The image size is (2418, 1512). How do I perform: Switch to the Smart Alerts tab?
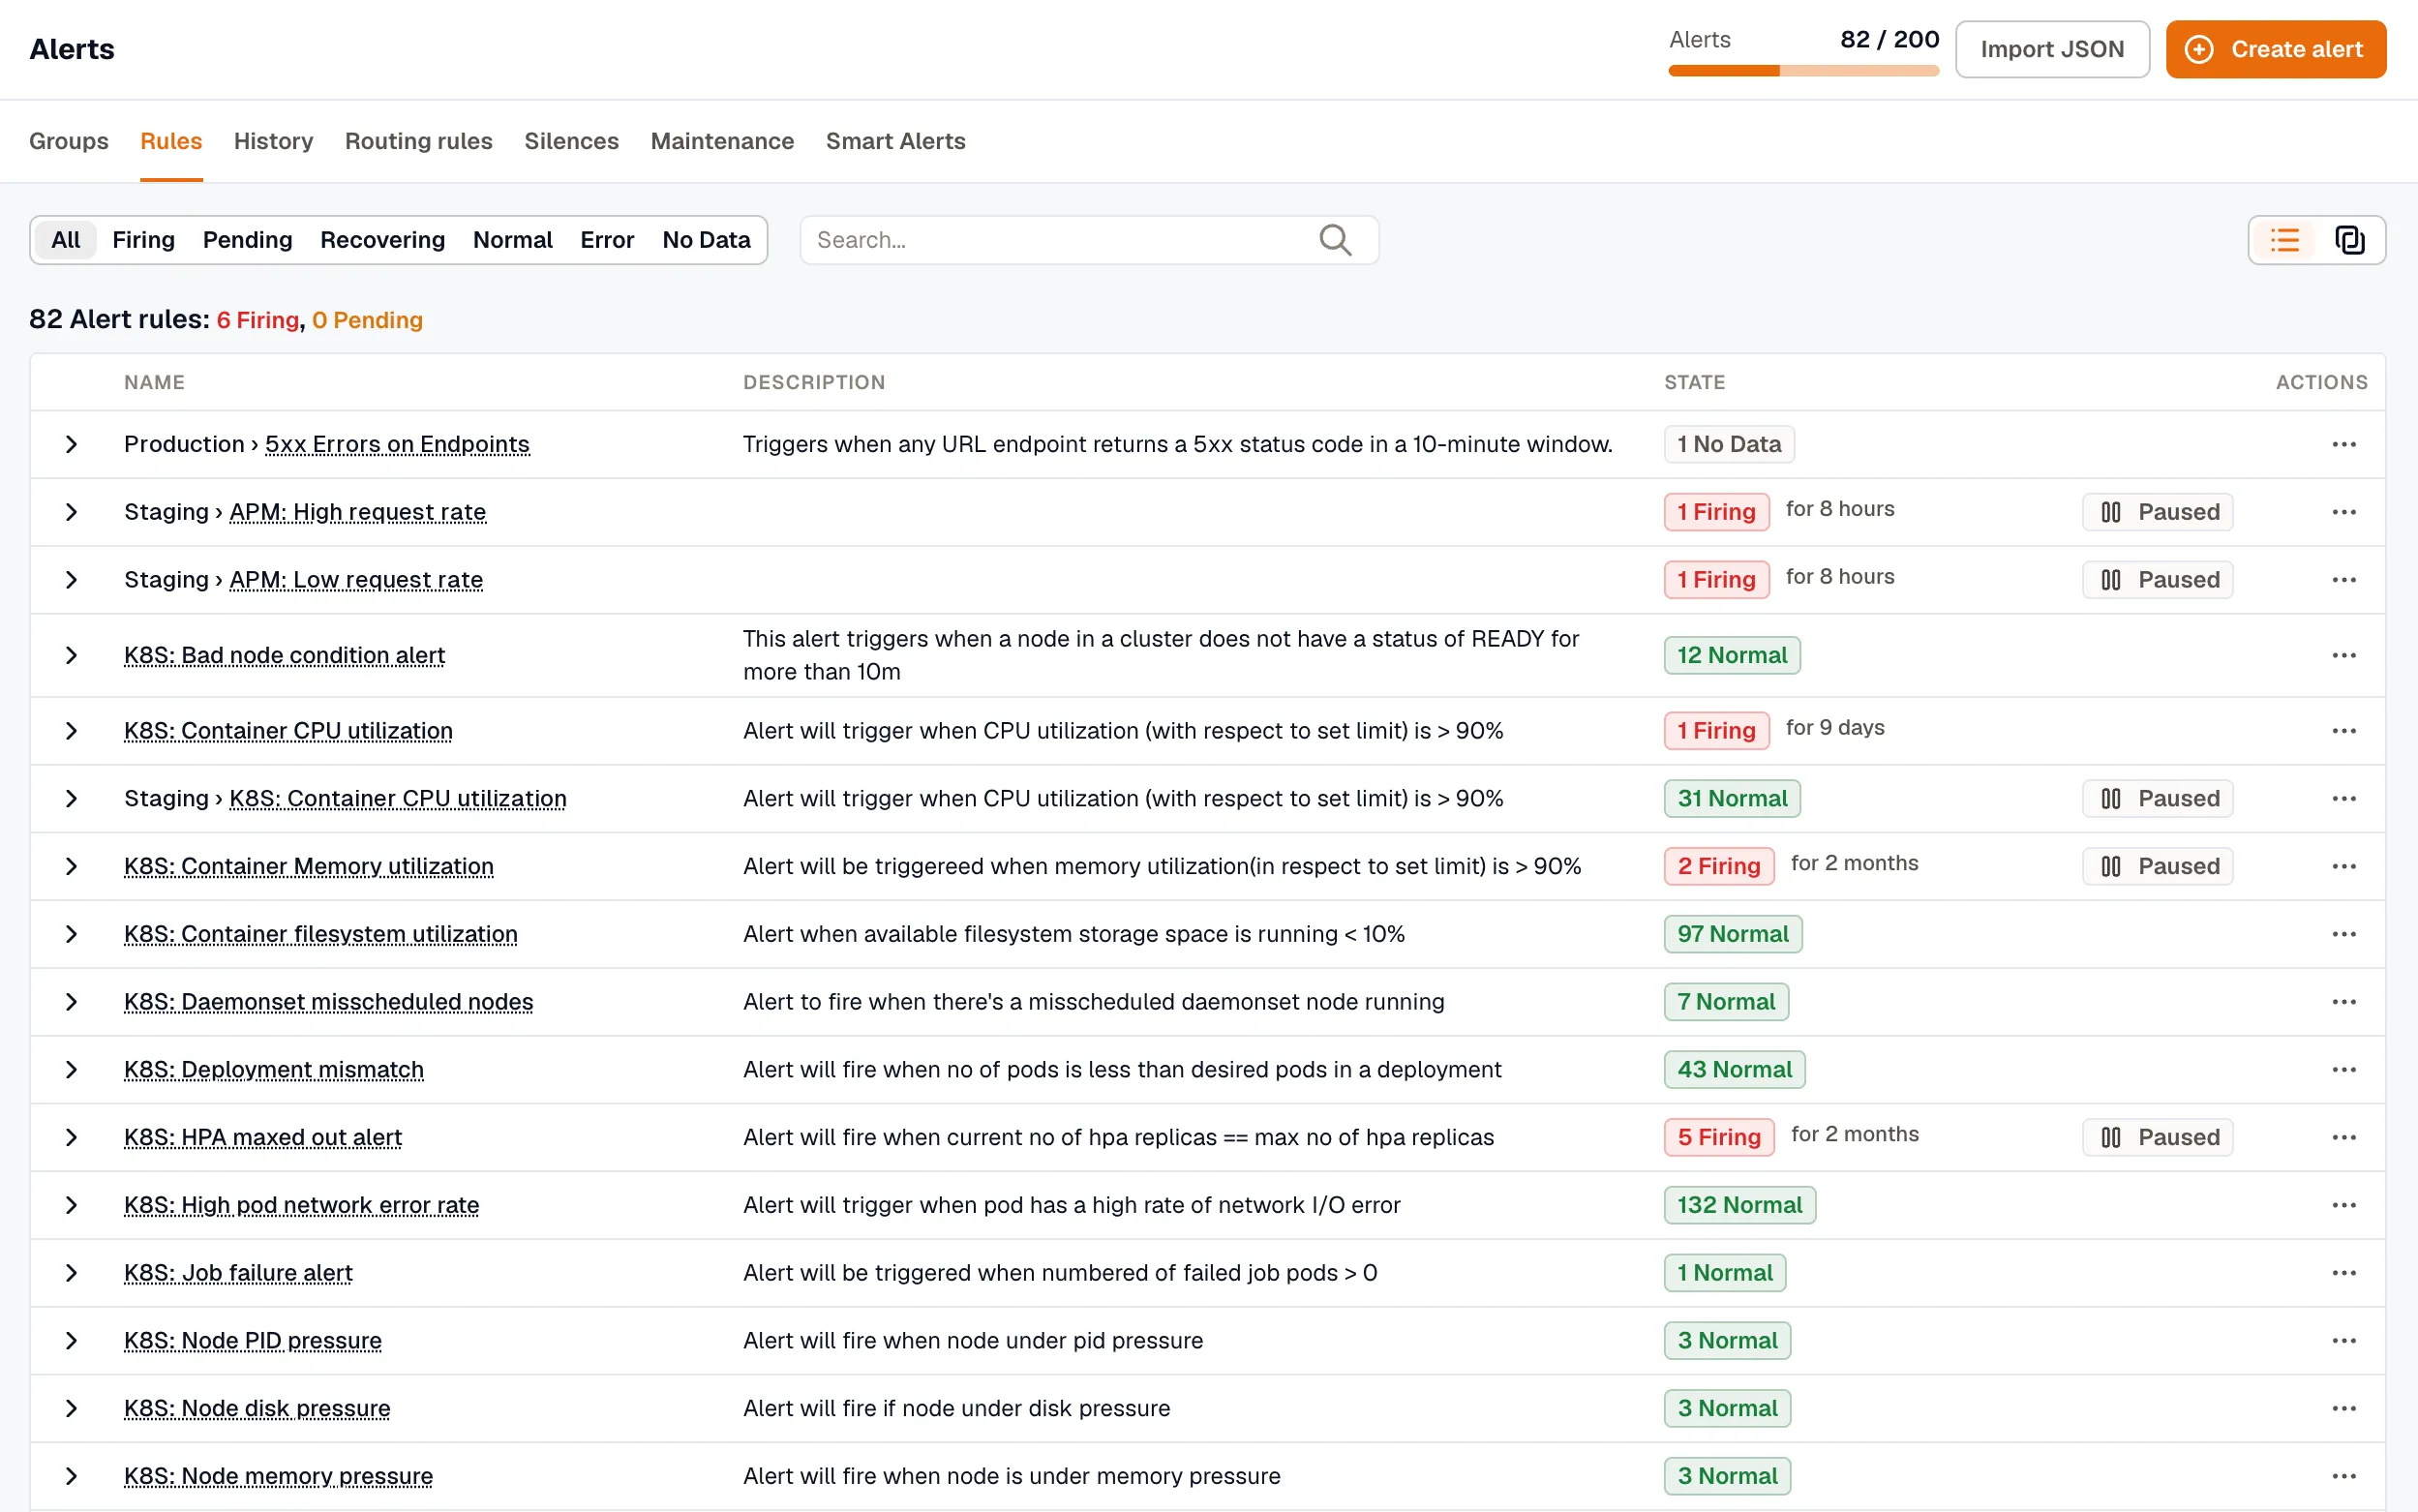point(895,141)
